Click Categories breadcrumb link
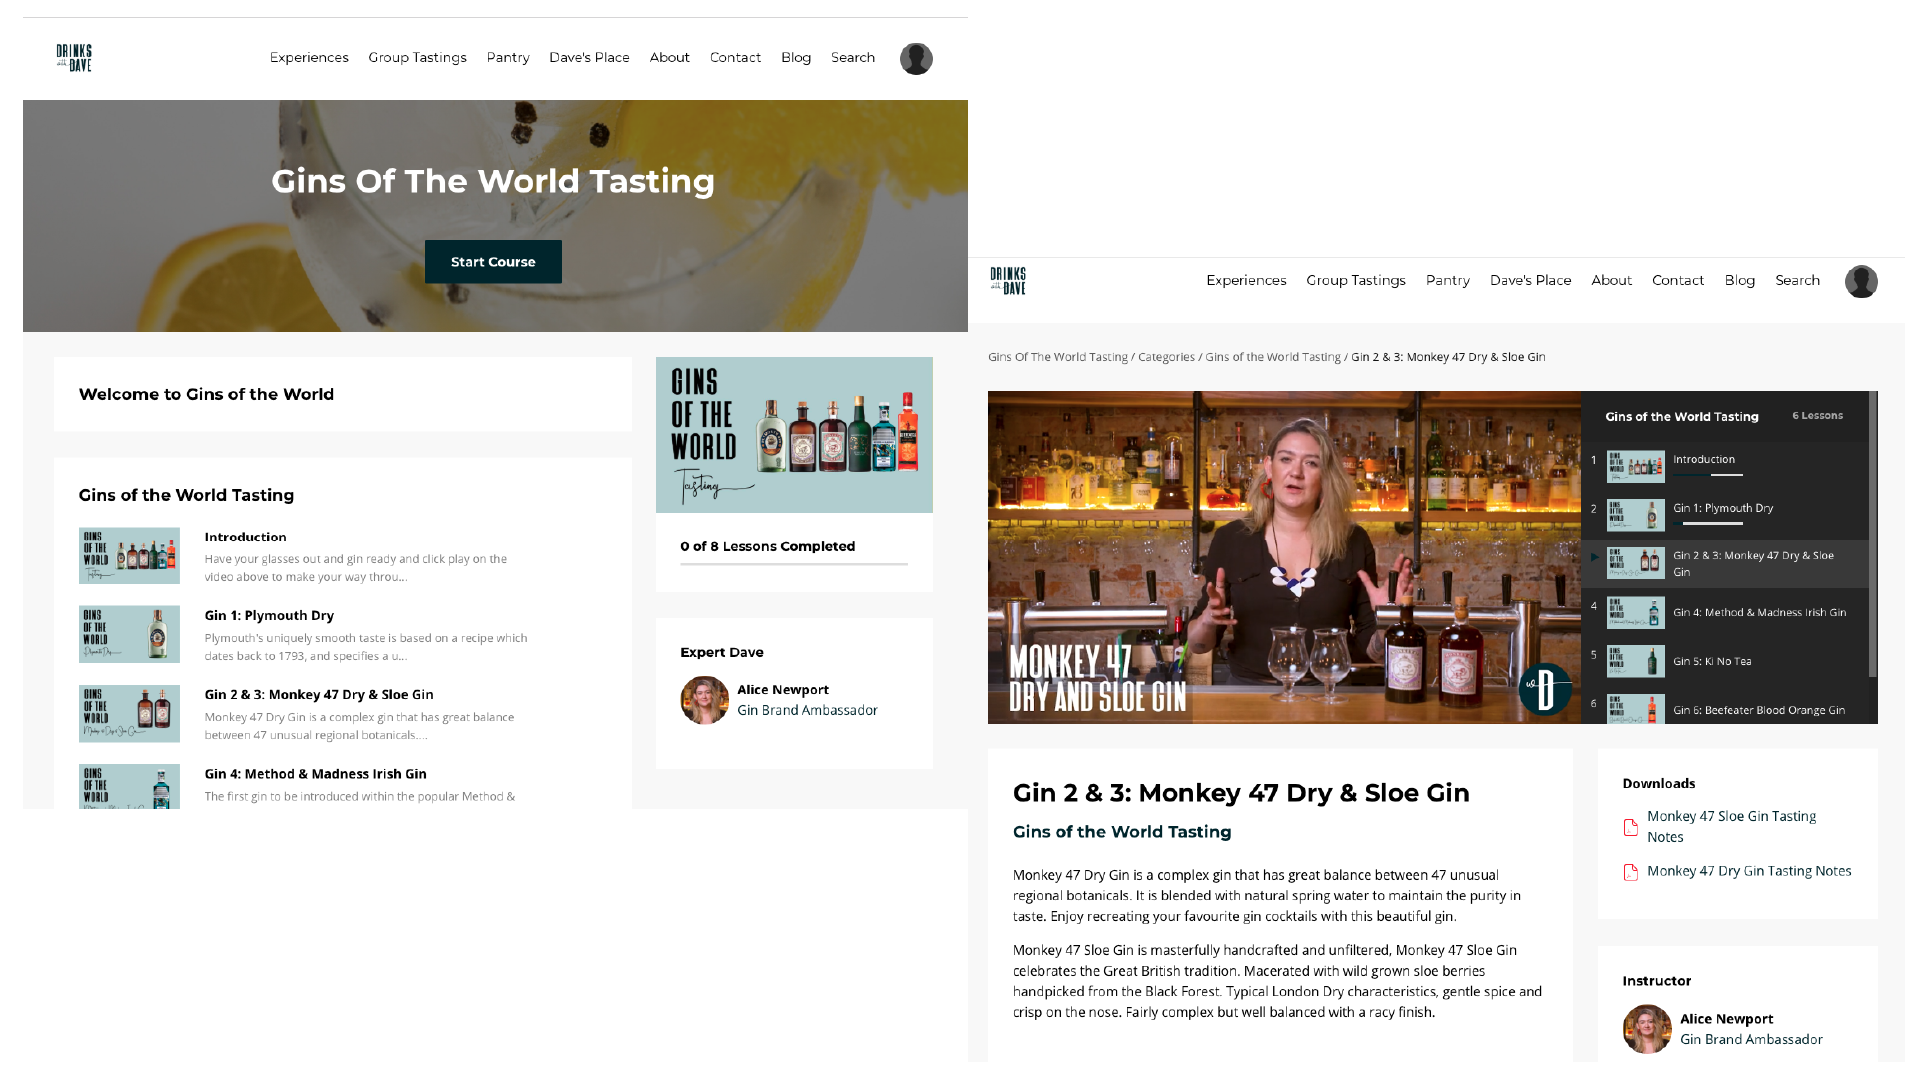Screen dimensions: 1920x1080 click(x=1166, y=357)
